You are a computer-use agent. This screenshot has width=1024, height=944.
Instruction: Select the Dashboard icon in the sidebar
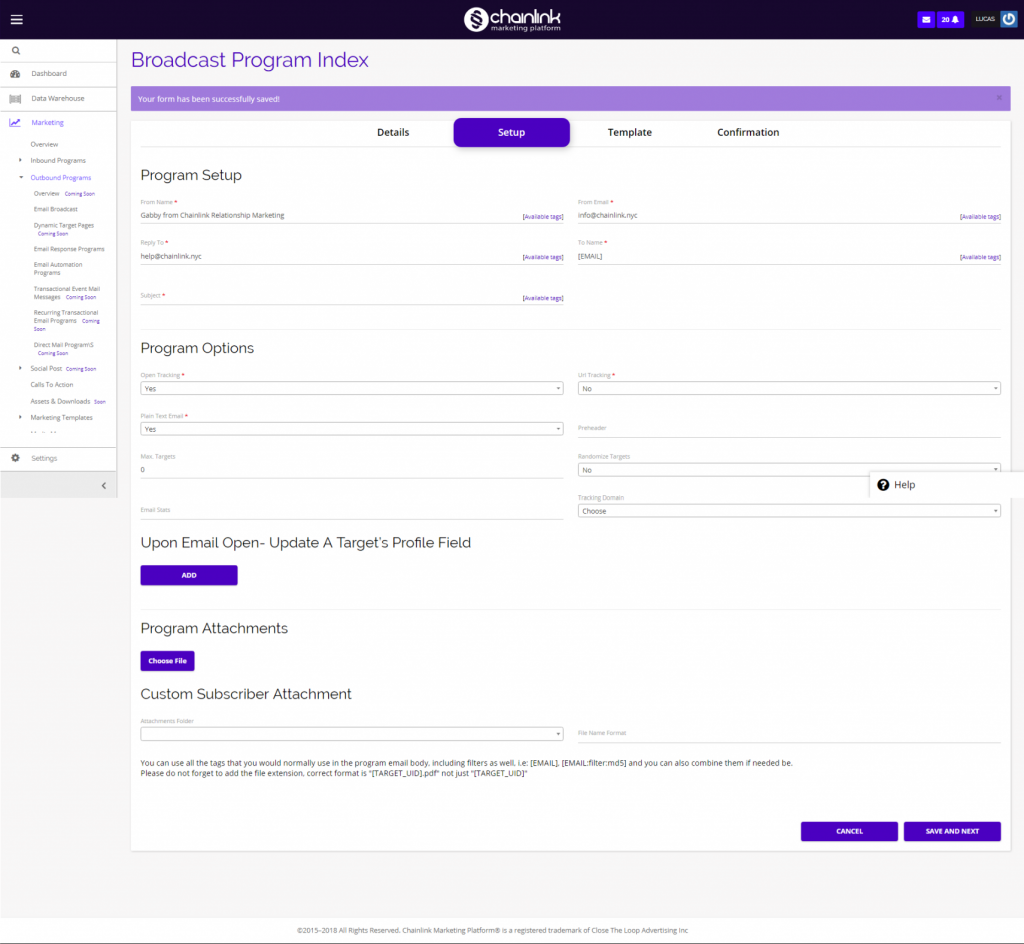(14, 73)
